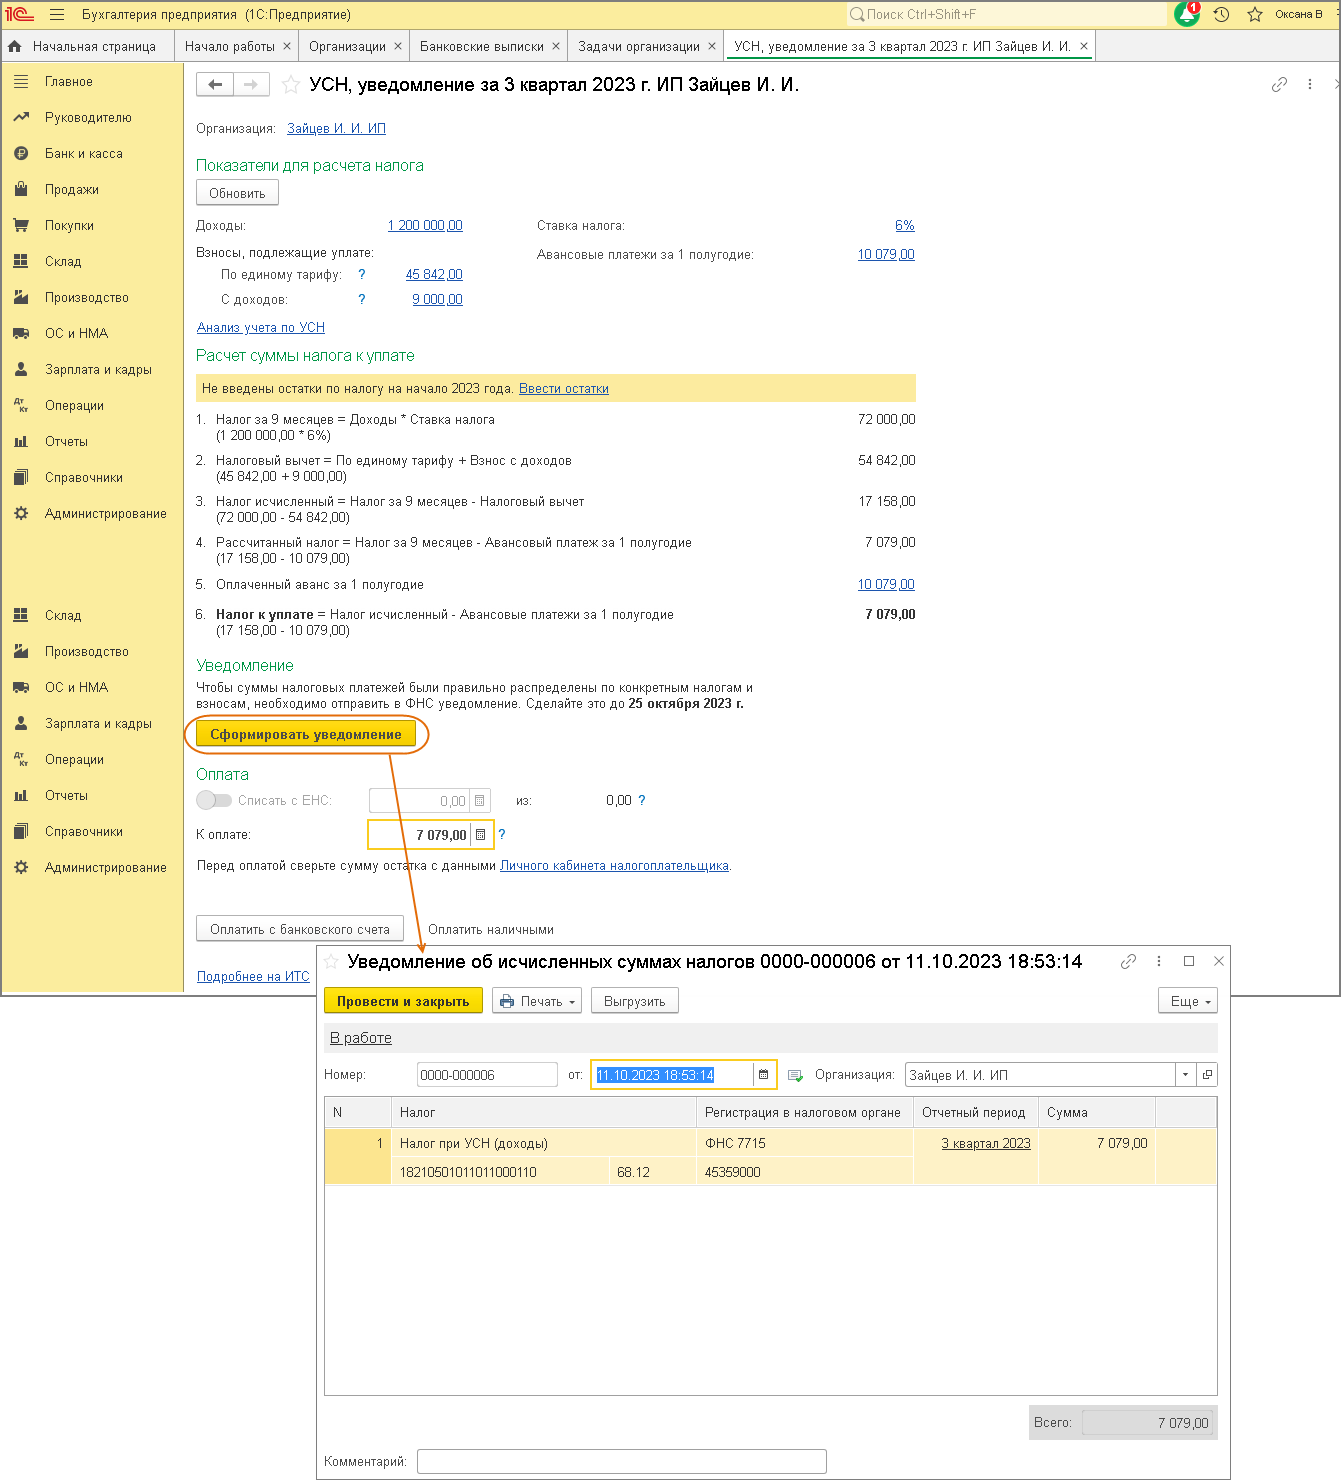Open three-dot menu in the Уведомление dialog
This screenshot has width=1341, height=1482.
pyautogui.click(x=1159, y=961)
